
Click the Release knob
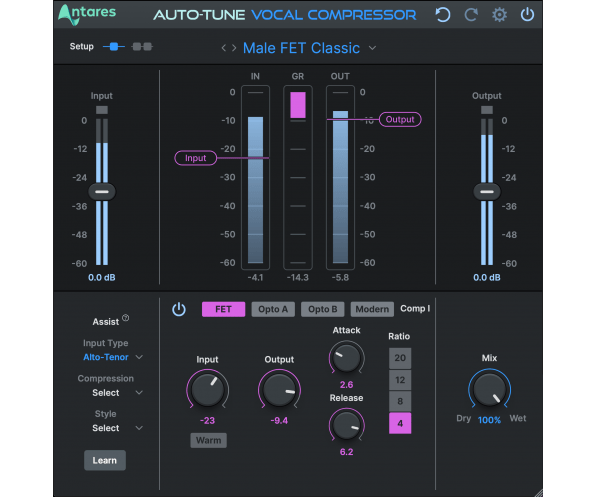tap(346, 425)
